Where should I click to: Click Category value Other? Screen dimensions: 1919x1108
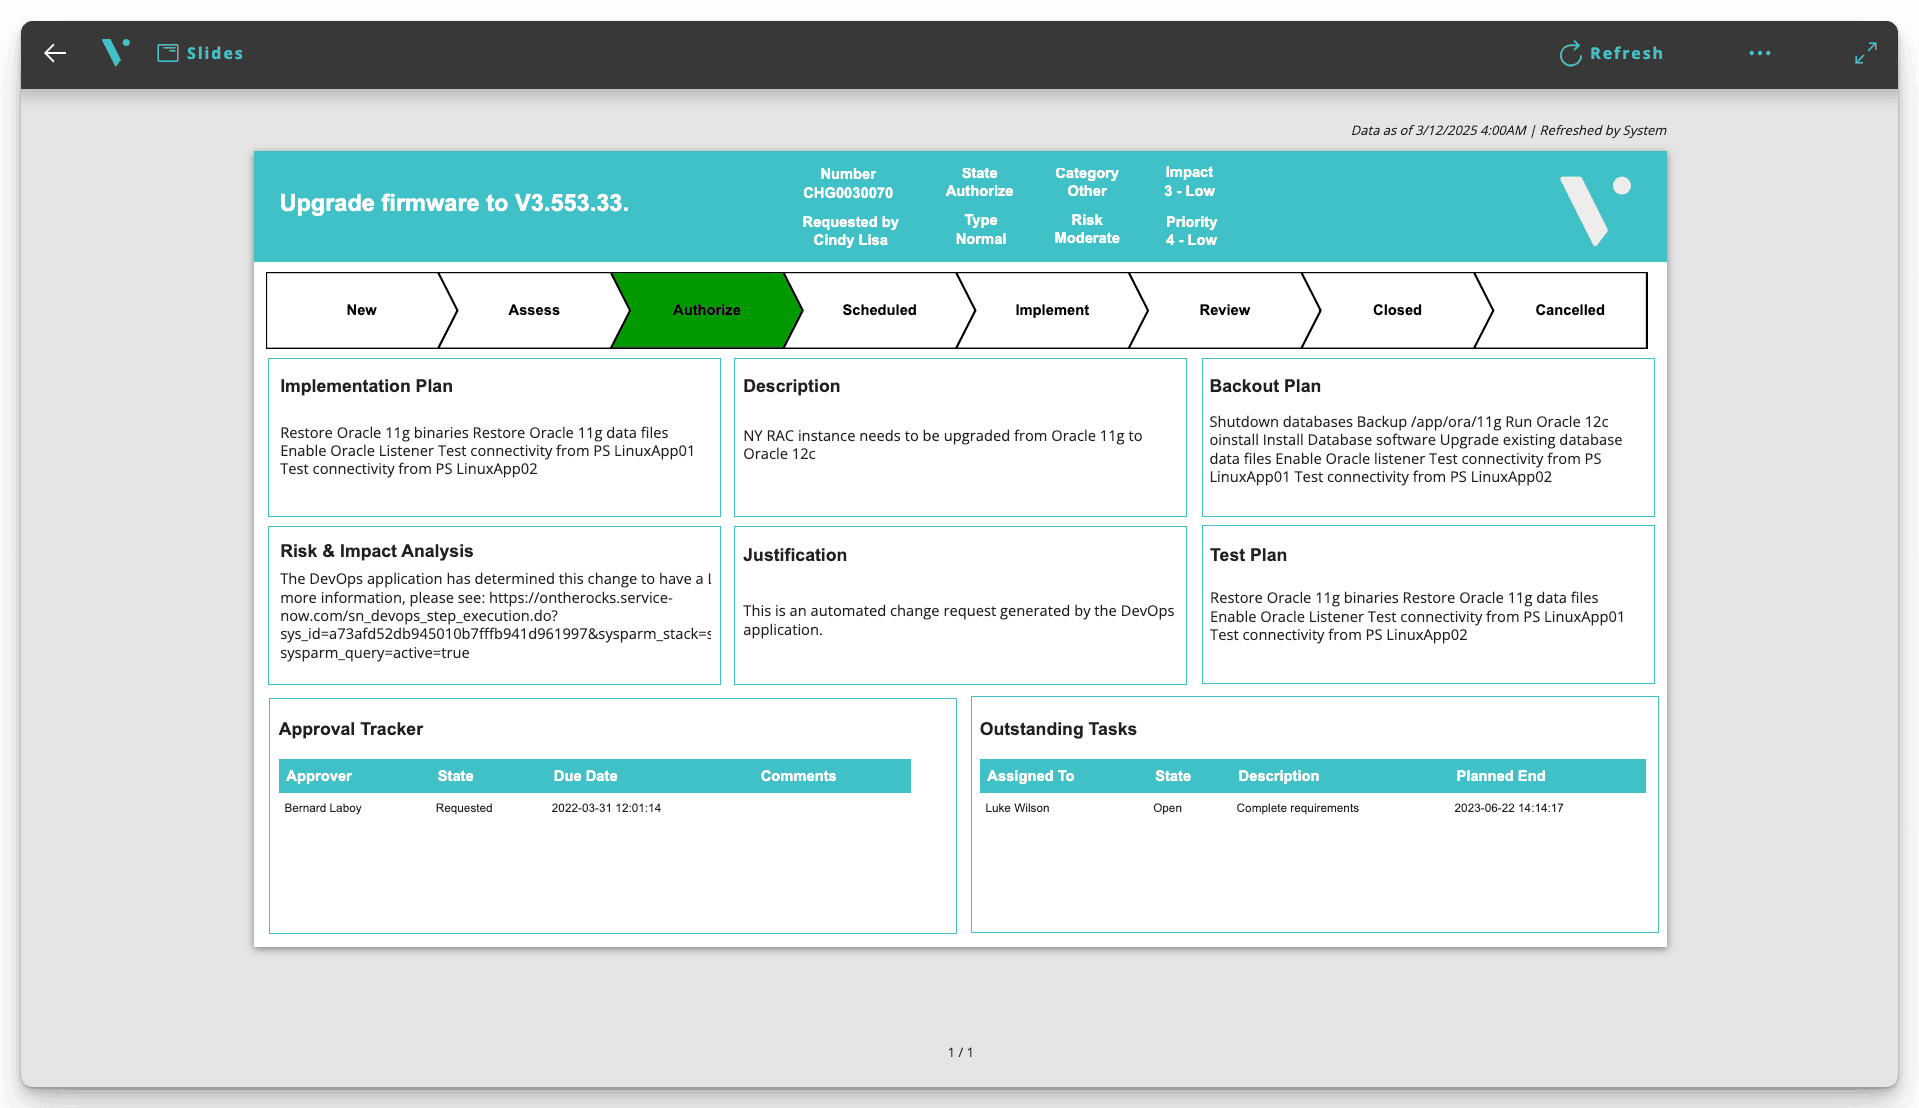point(1087,191)
